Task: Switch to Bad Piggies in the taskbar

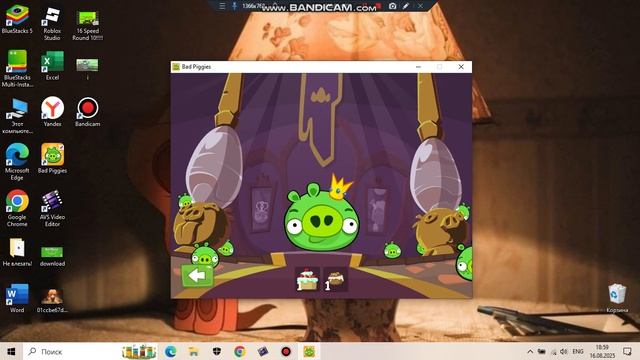Action: point(309,351)
